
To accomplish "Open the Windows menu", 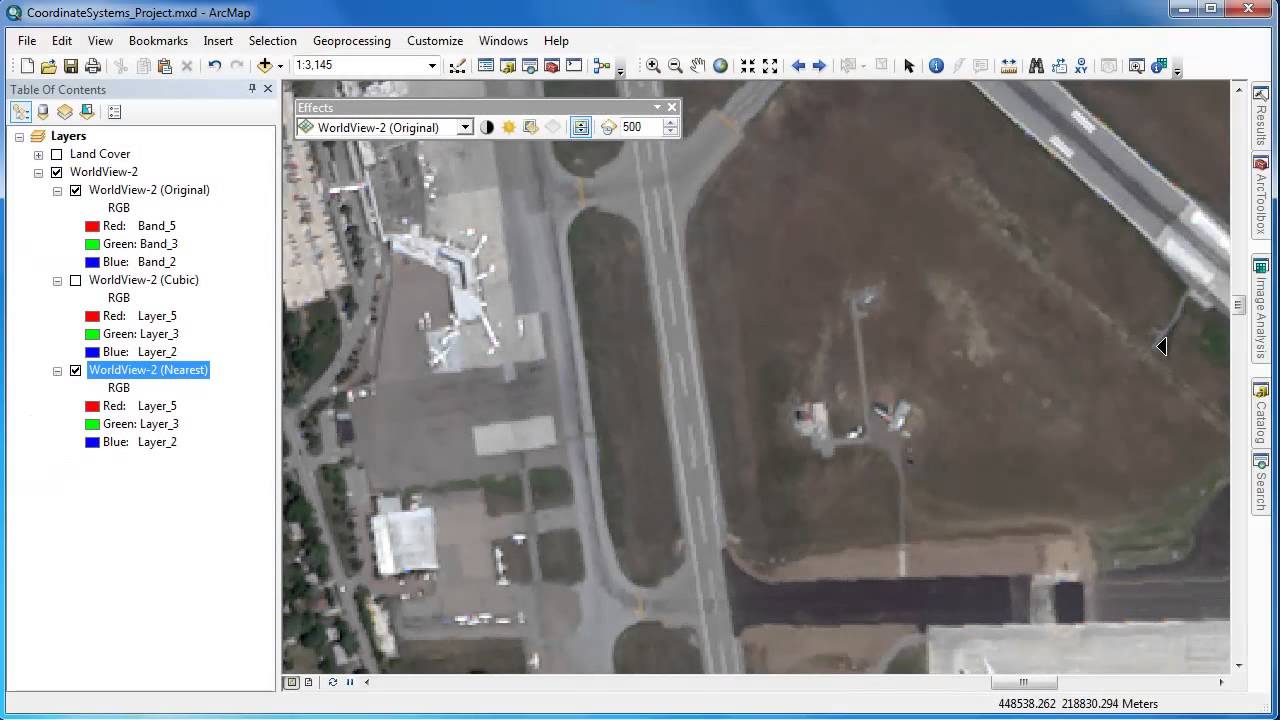I will click(503, 41).
